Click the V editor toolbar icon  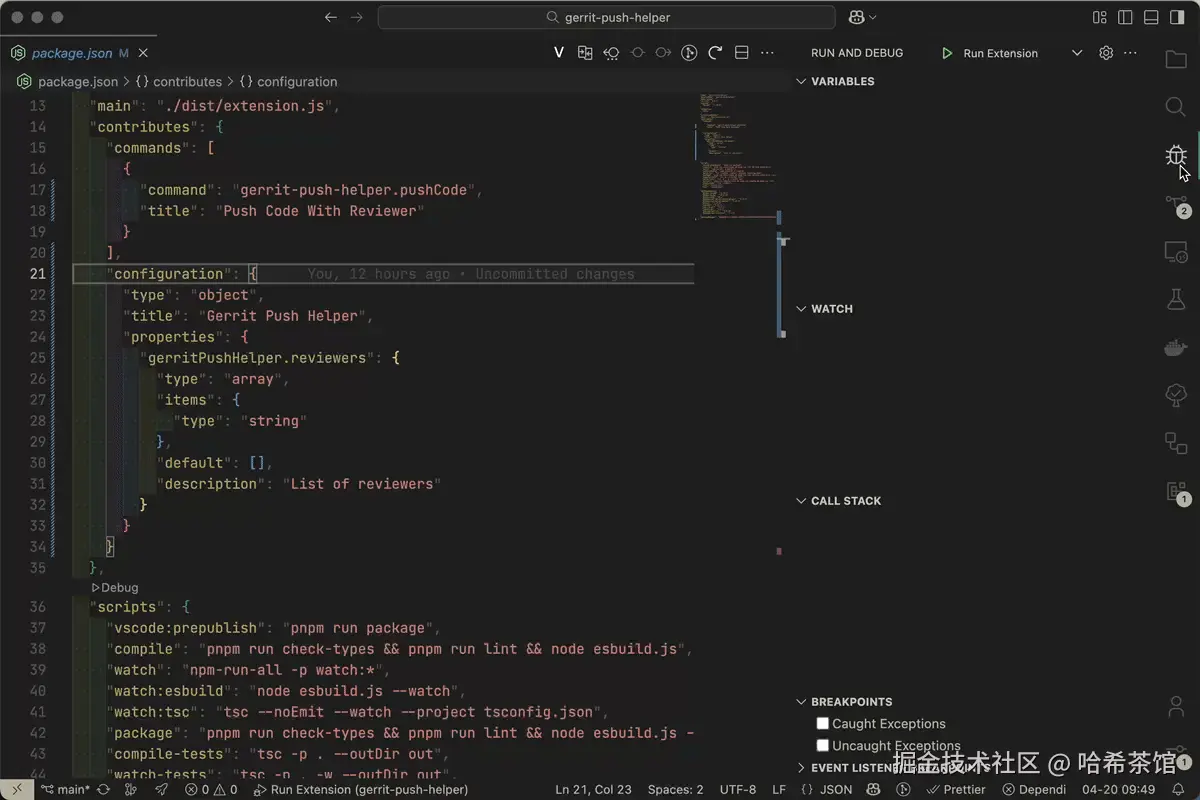(x=559, y=53)
